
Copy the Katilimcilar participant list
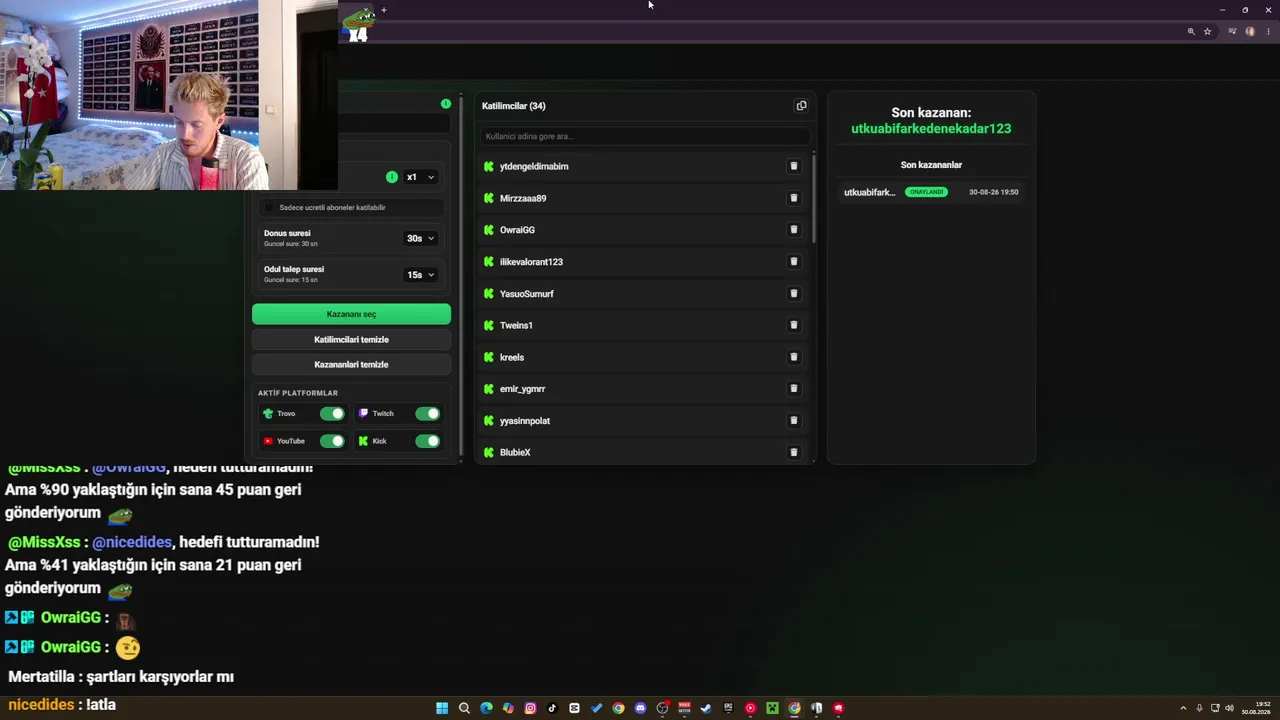(x=801, y=106)
